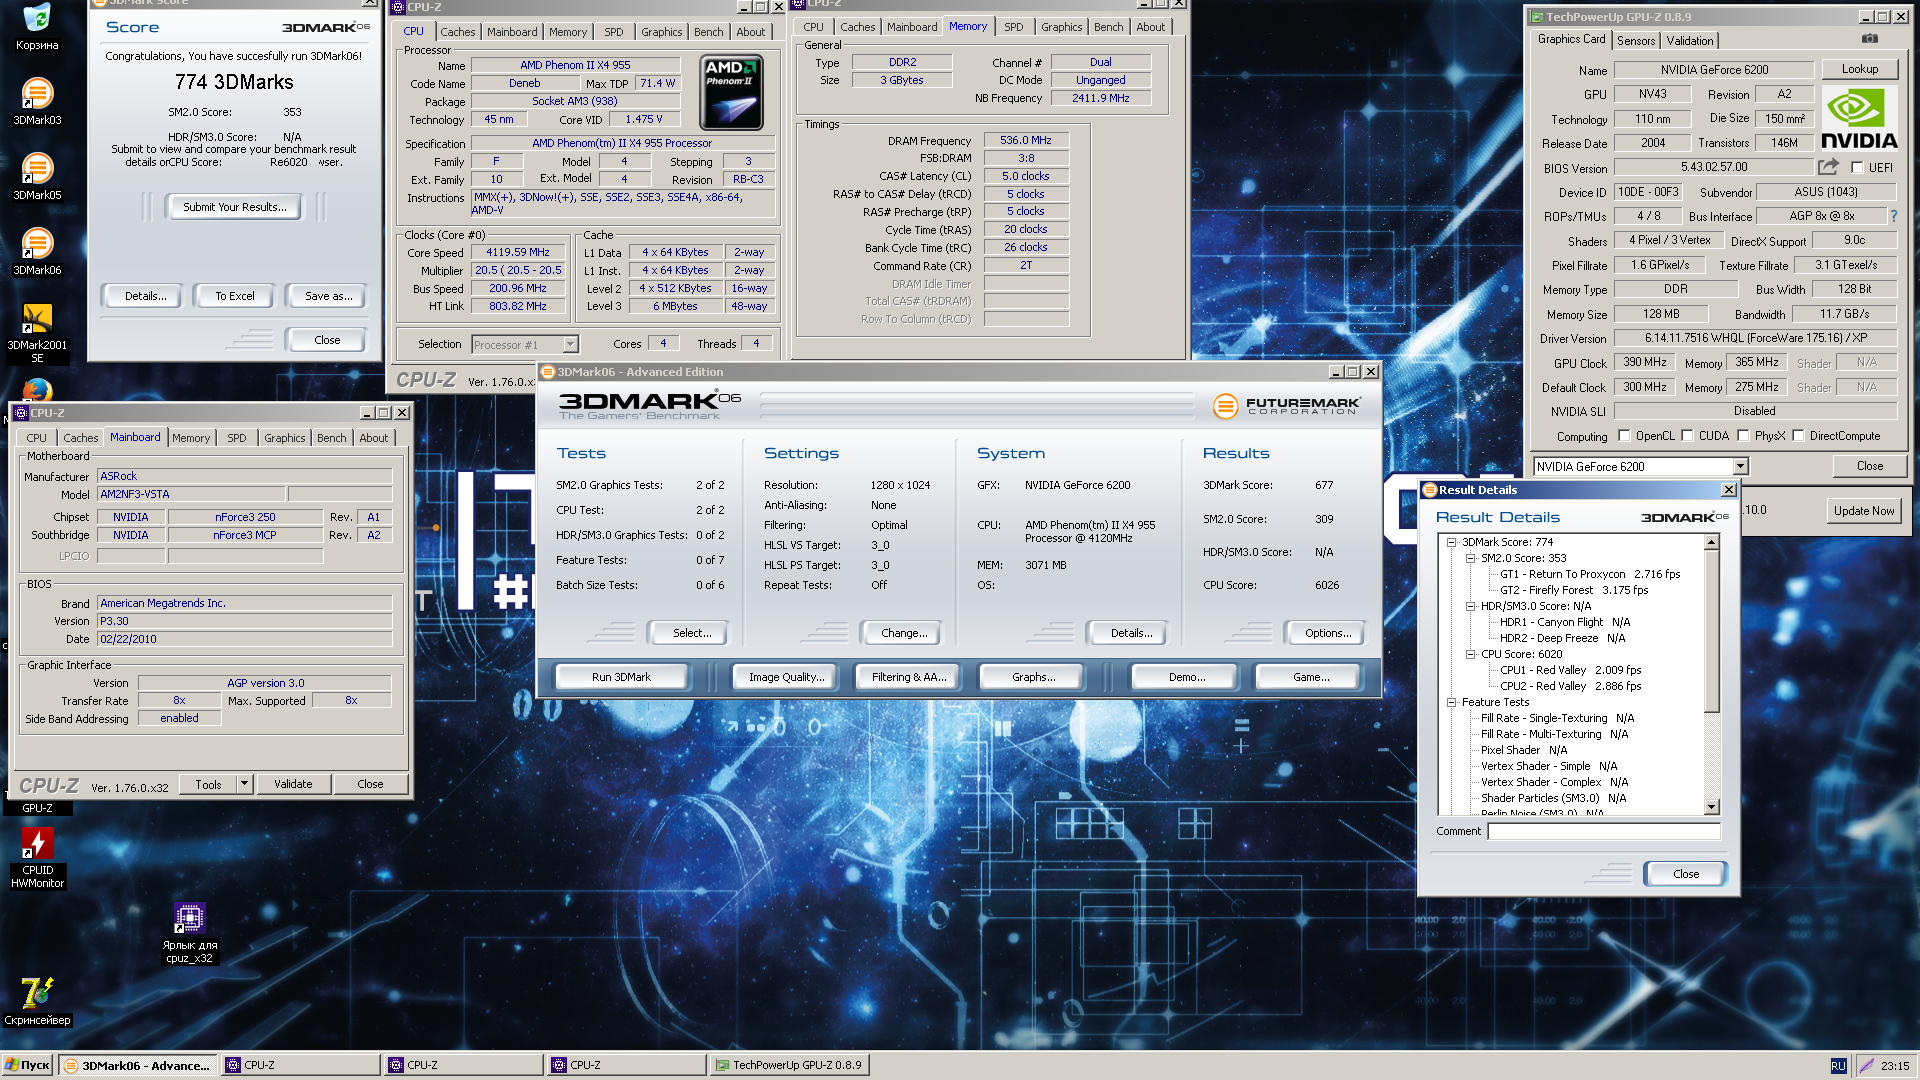Viewport: 1920px width, 1080px height.
Task: Click TechPowerUp GPU-Z taskbar button
Action: 790,1065
